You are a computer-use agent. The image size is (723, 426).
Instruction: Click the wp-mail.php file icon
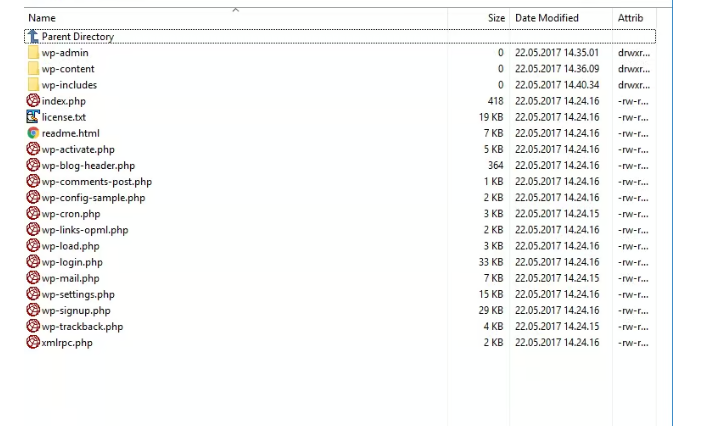coord(33,278)
